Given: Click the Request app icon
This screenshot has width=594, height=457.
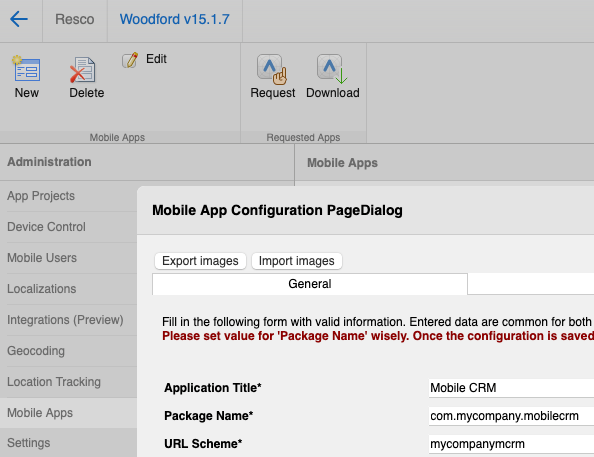Looking at the screenshot, I should 272,69.
